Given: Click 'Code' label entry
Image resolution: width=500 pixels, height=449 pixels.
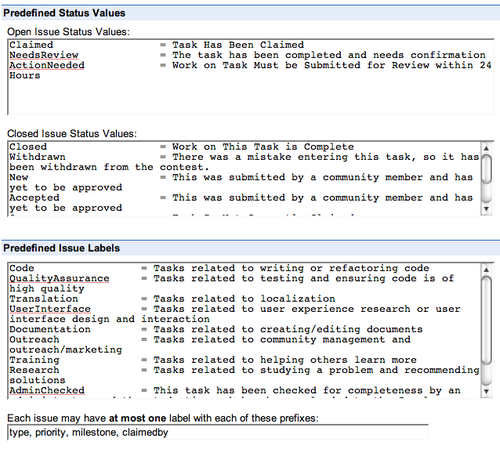Looking at the screenshot, I should pyautogui.click(x=22, y=268).
